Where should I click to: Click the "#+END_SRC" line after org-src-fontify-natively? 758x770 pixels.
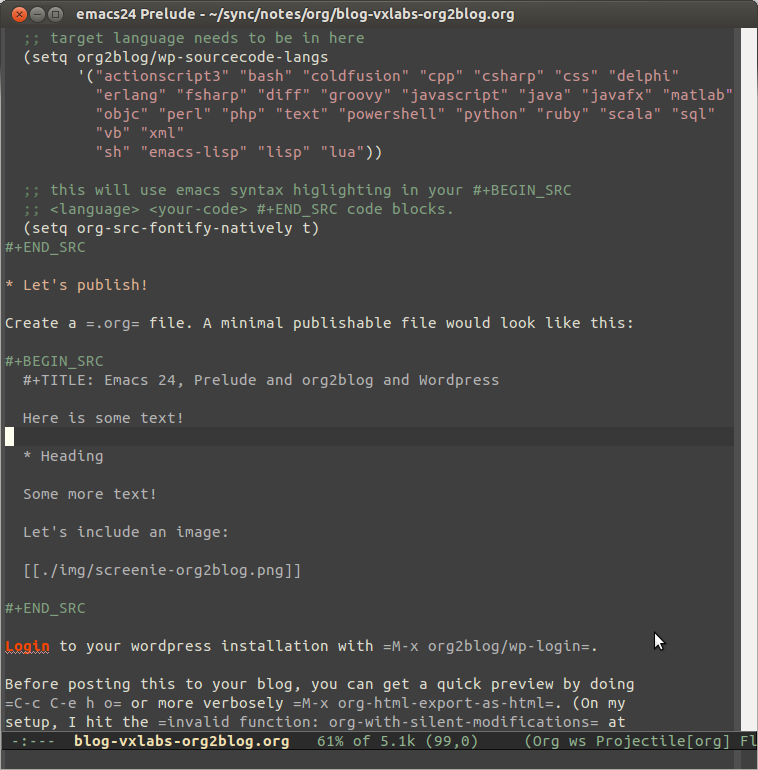click(x=45, y=248)
